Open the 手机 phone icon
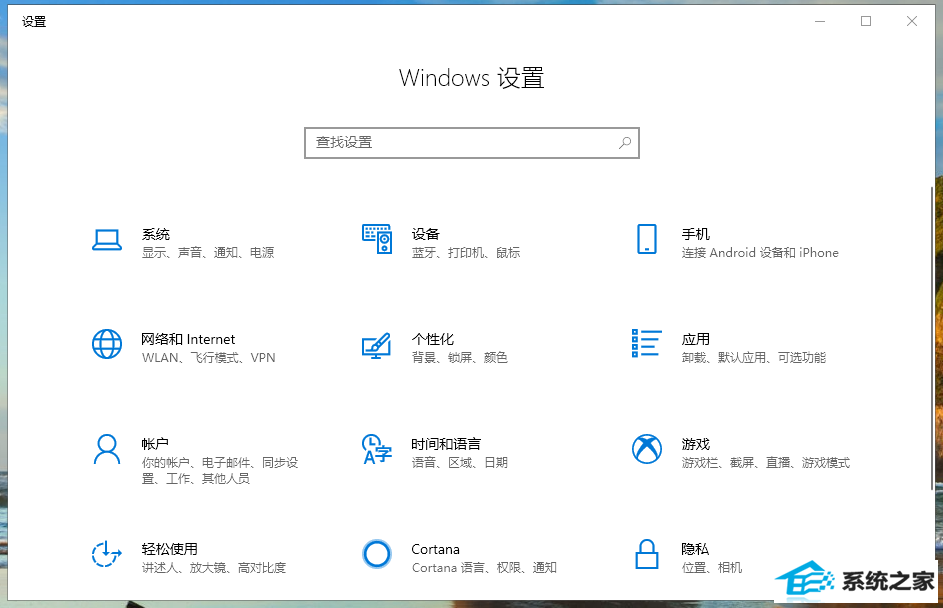Image resolution: width=943 pixels, height=608 pixels. click(x=647, y=239)
